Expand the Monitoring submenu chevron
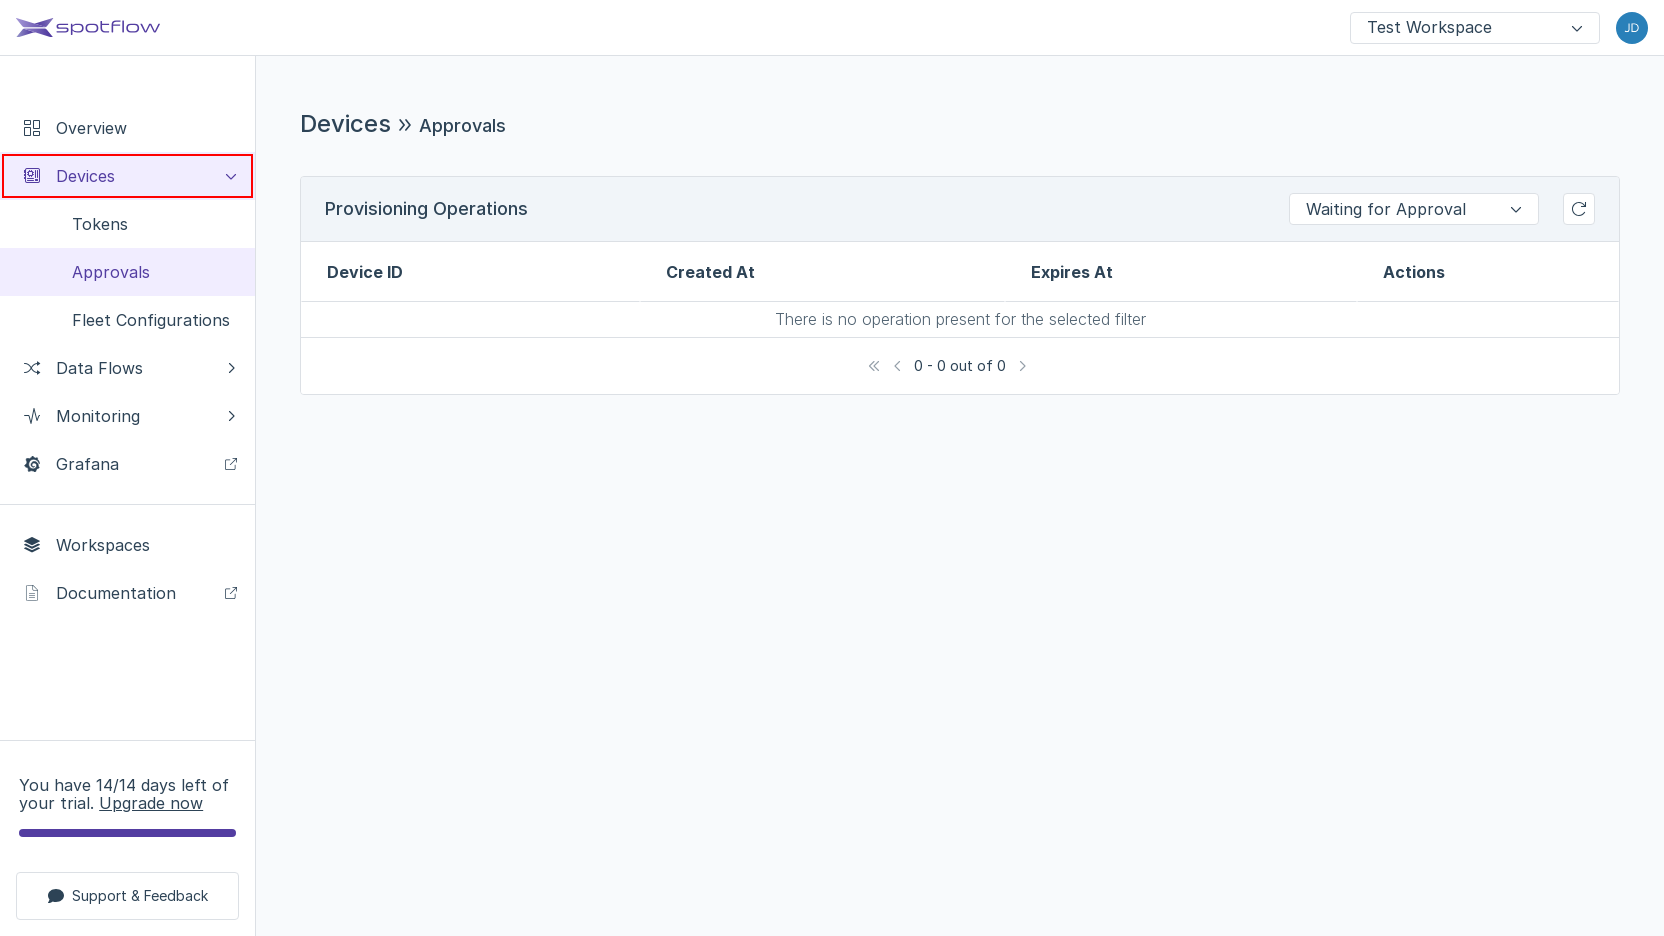 pyautogui.click(x=231, y=416)
